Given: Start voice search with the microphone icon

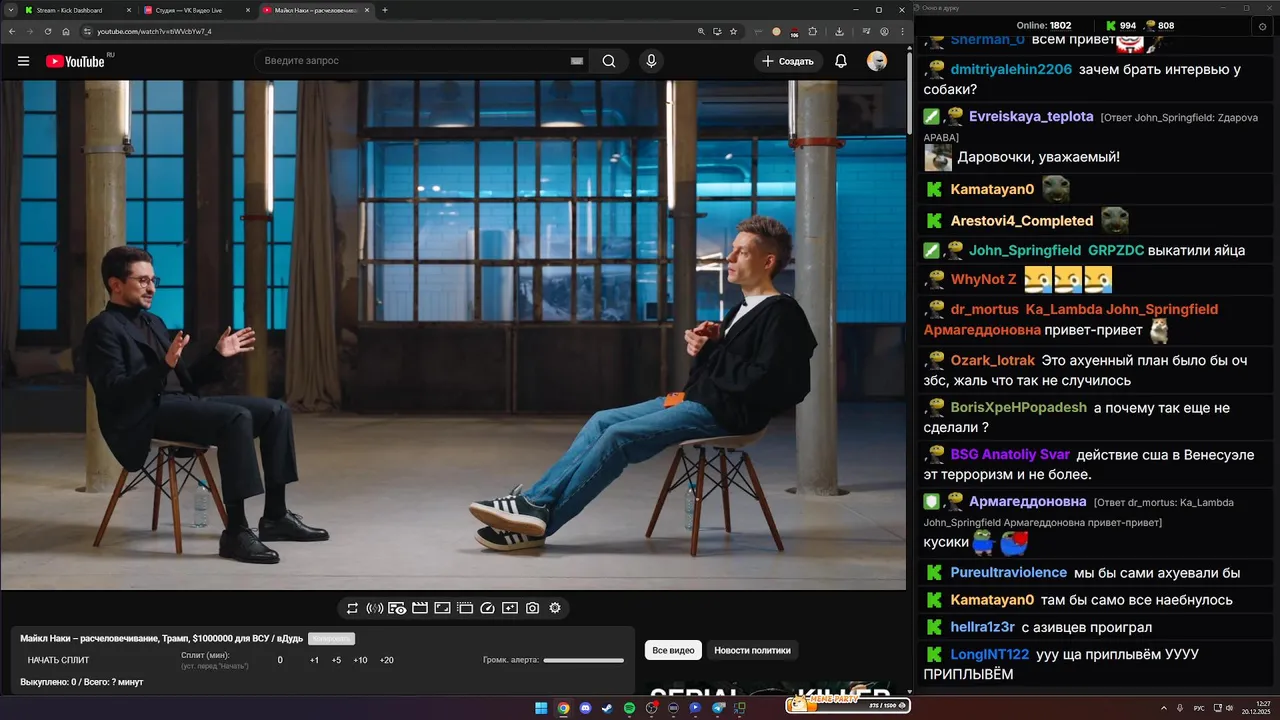Looking at the screenshot, I should pos(651,61).
